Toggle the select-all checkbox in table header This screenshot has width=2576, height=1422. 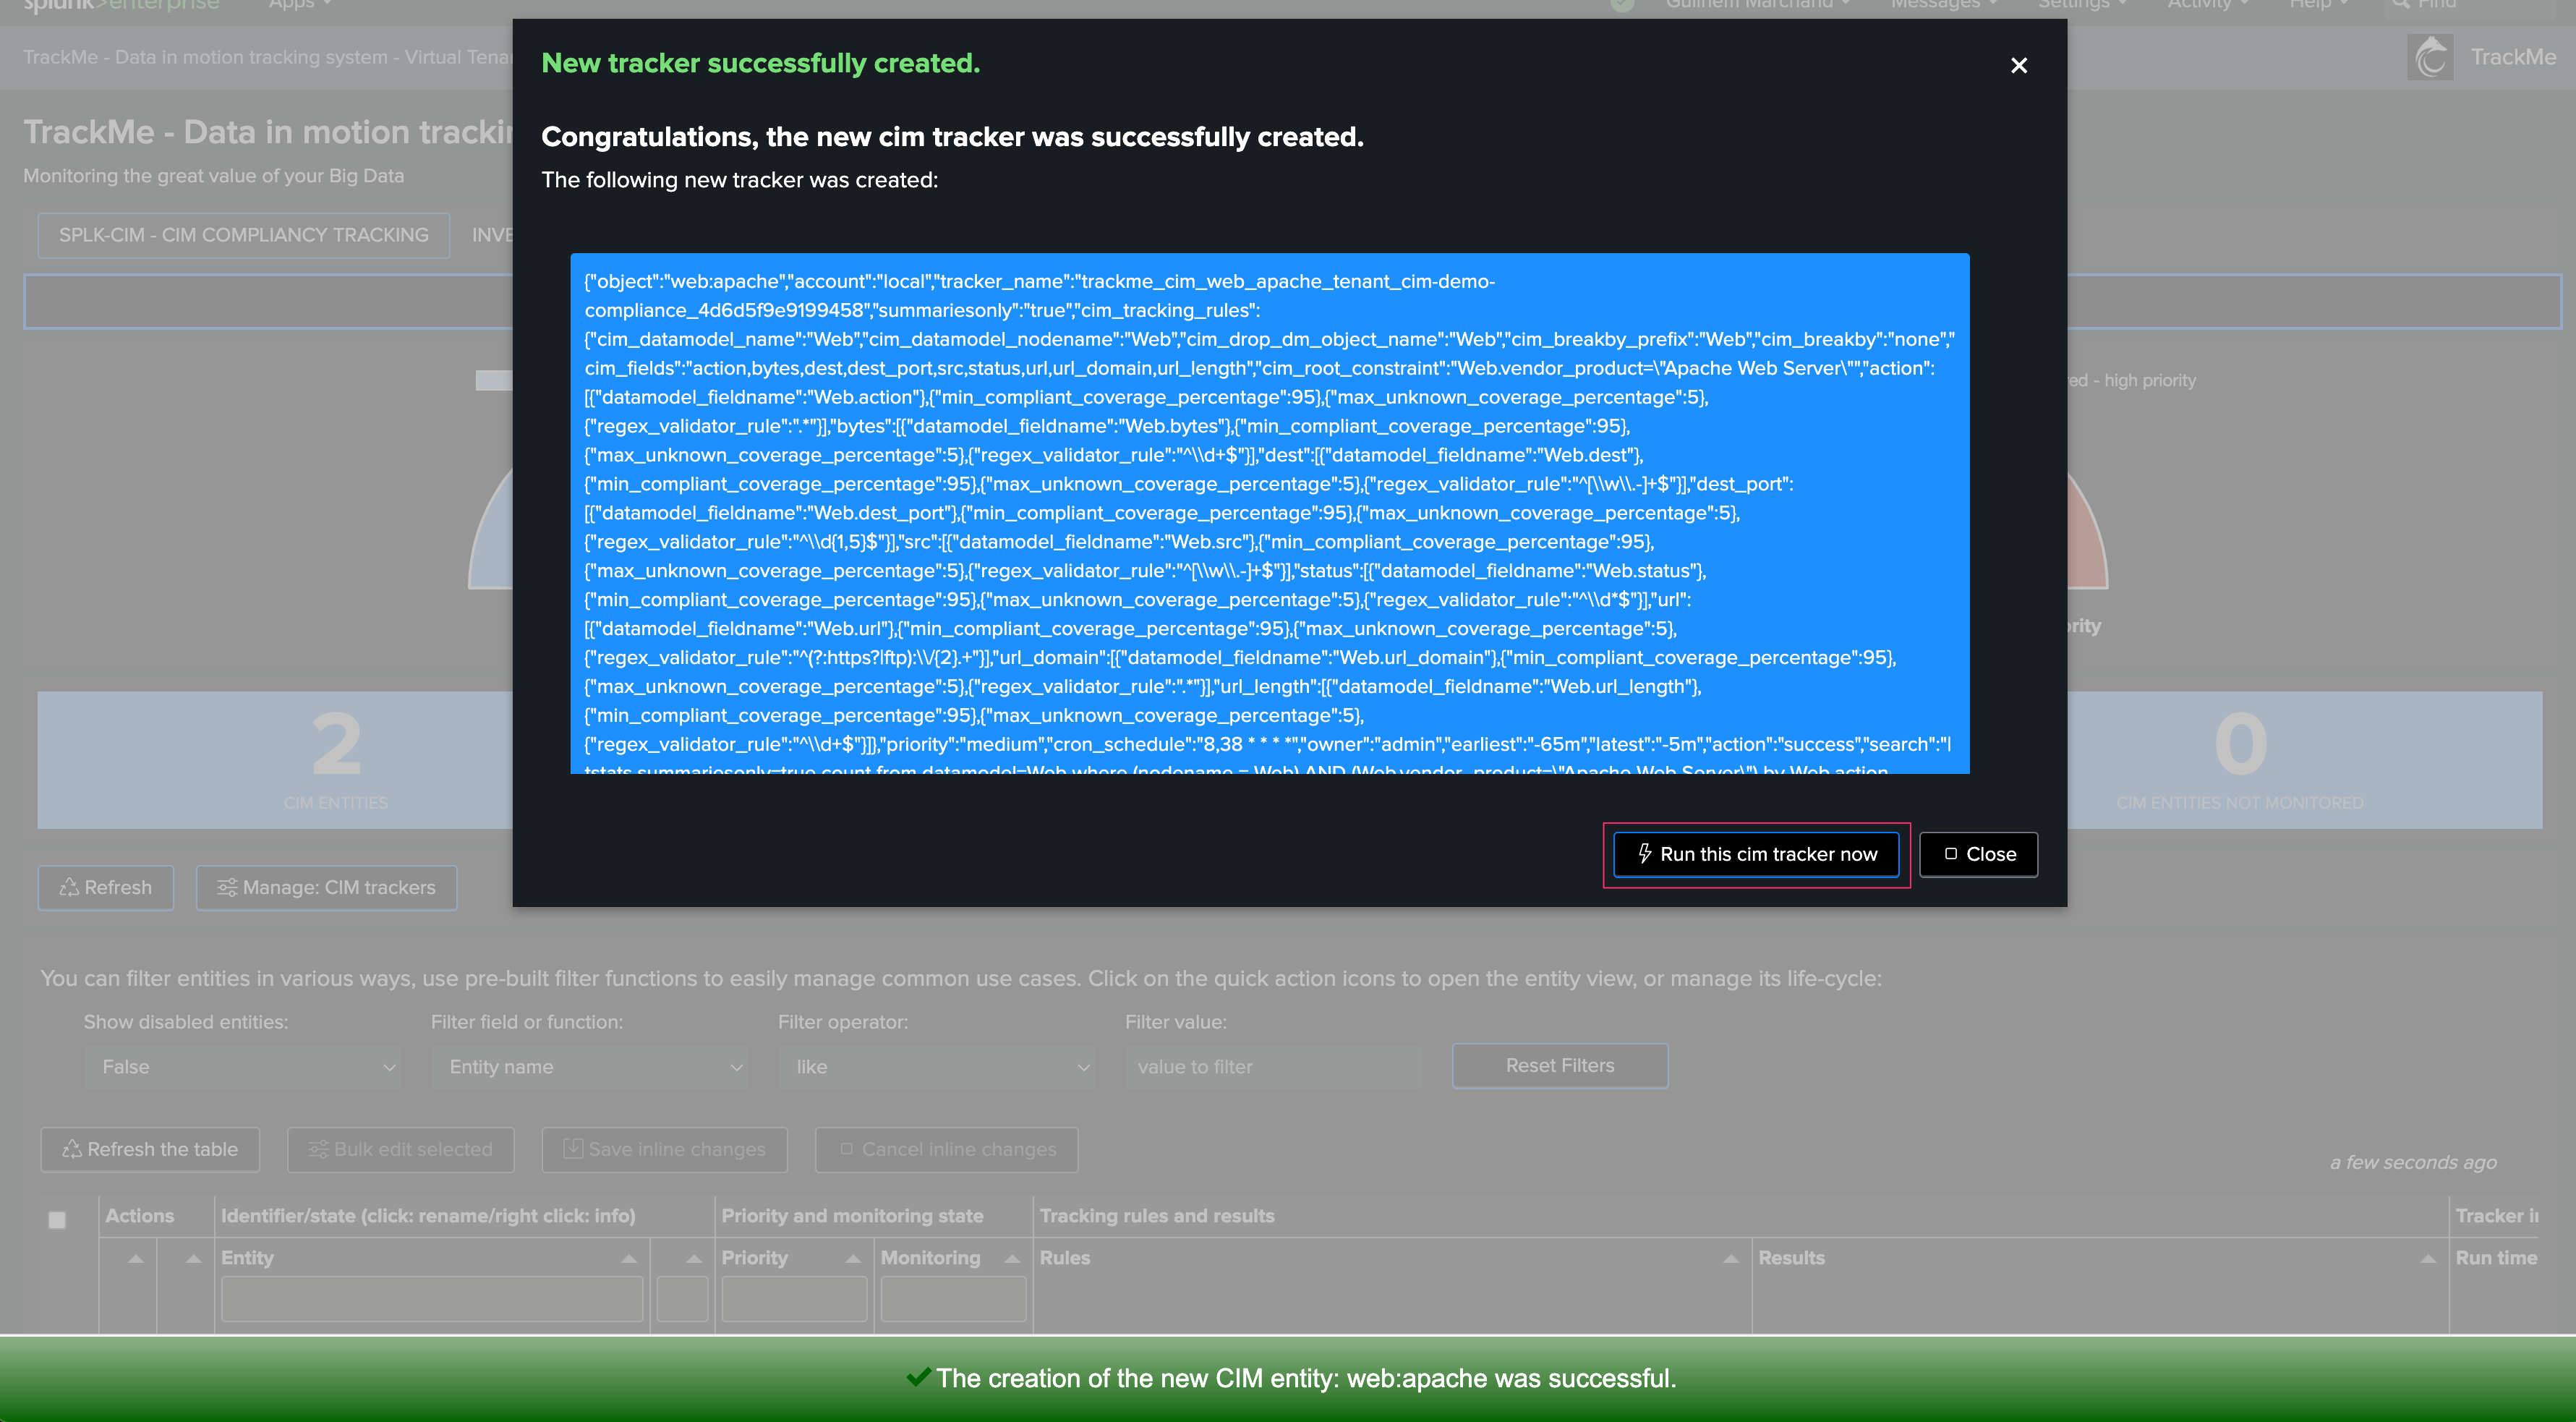pos(57,1220)
